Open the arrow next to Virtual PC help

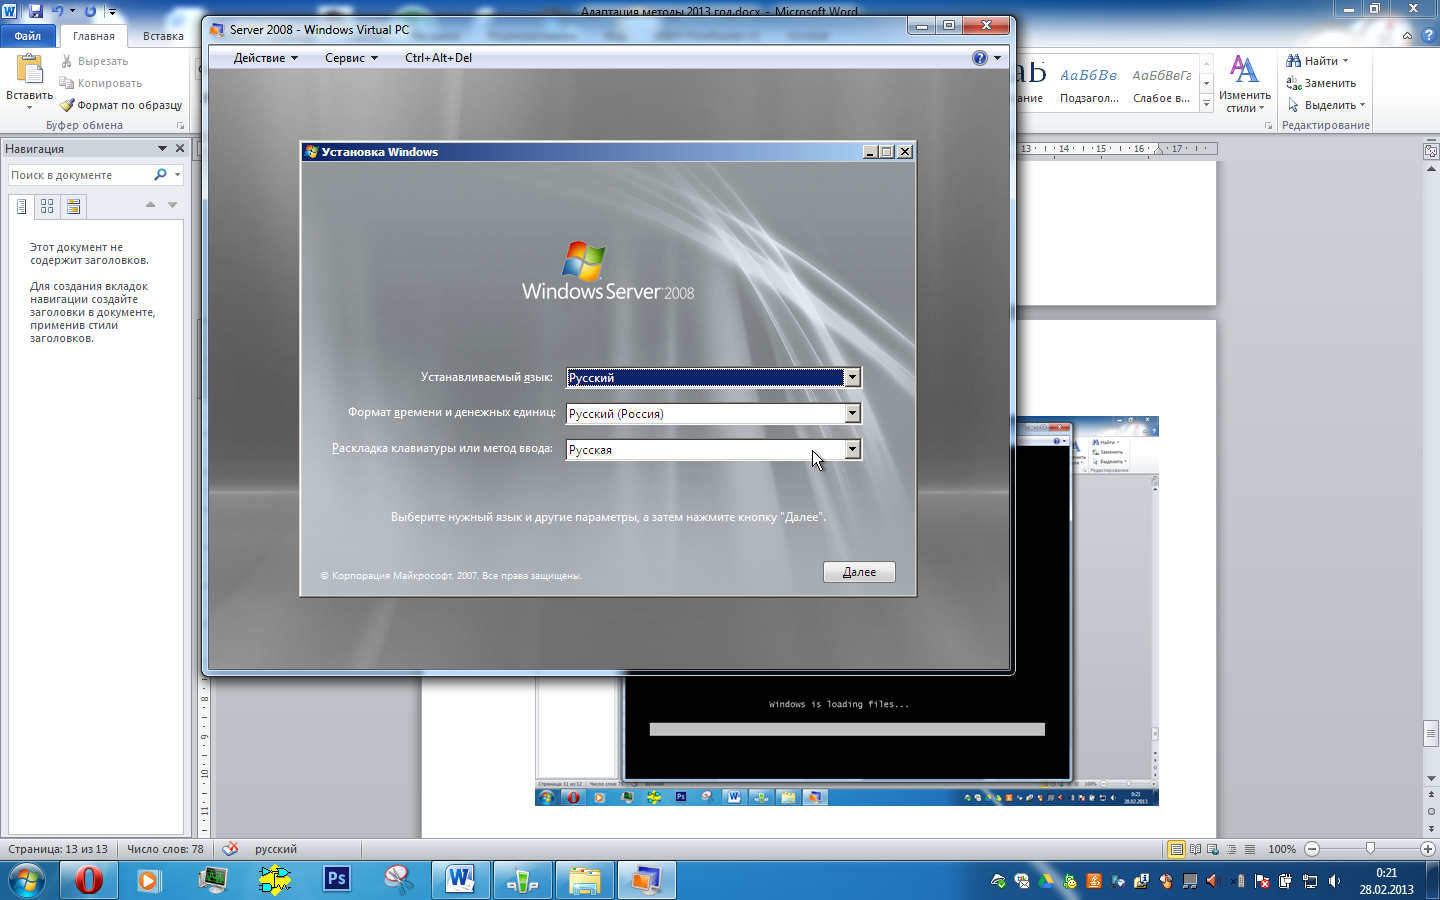tap(997, 58)
